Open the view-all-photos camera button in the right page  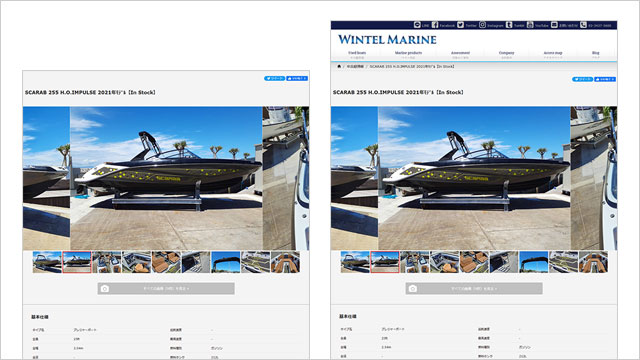474,289
